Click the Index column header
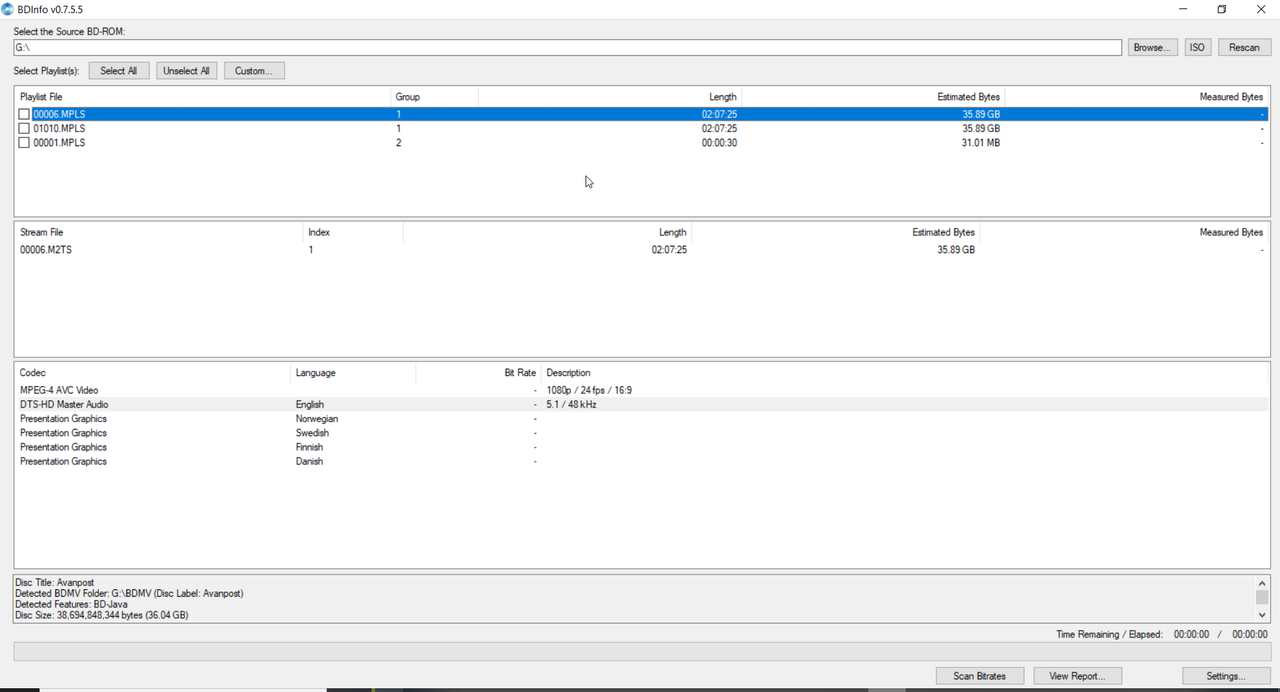The width and height of the screenshot is (1280, 692). [x=352, y=232]
